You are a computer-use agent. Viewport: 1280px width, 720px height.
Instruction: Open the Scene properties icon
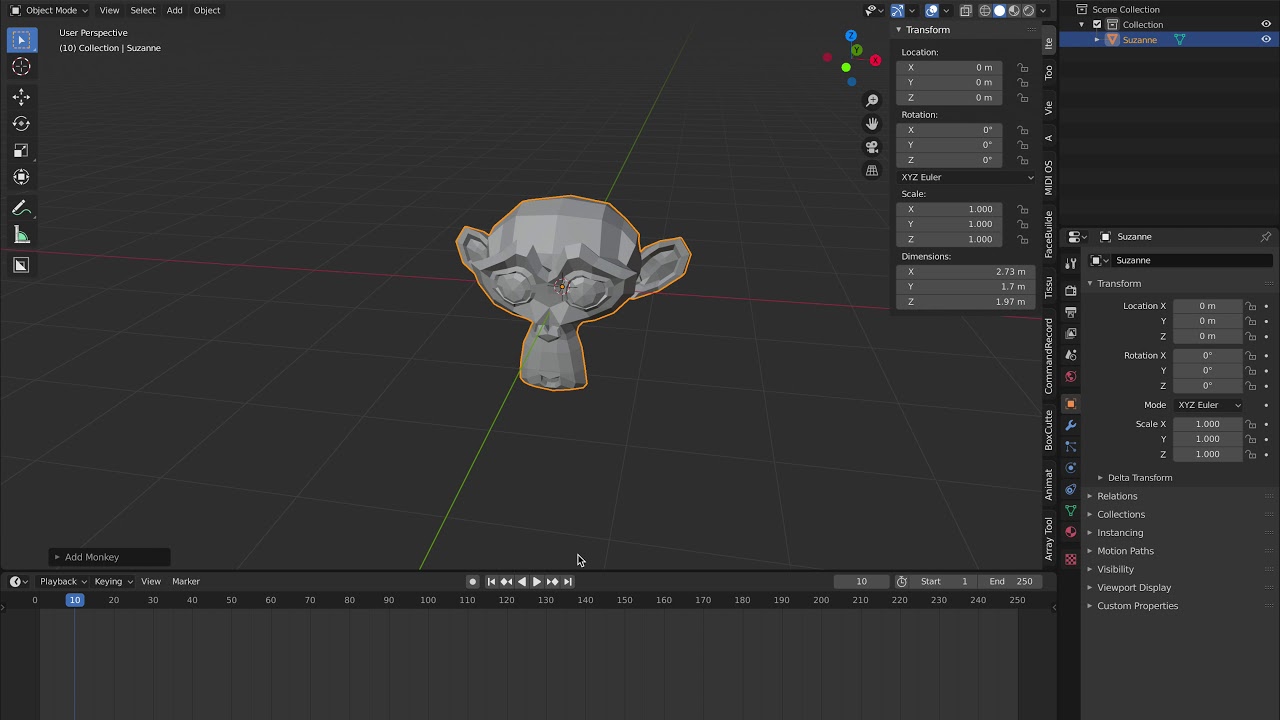tap(1070, 355)
